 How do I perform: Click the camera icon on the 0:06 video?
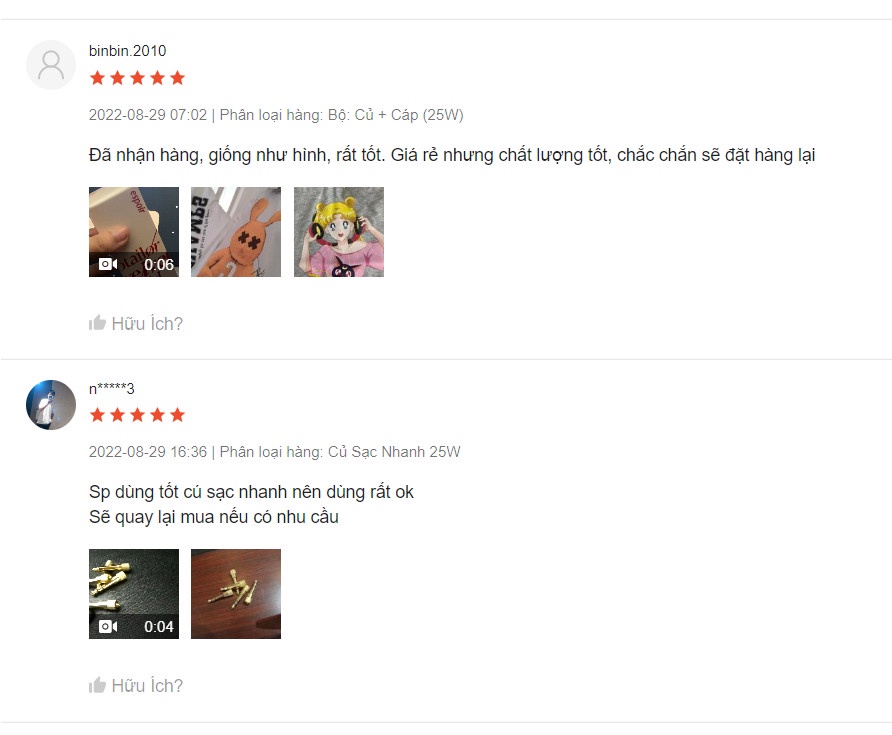pyautogui.click(x=108, y=264)
